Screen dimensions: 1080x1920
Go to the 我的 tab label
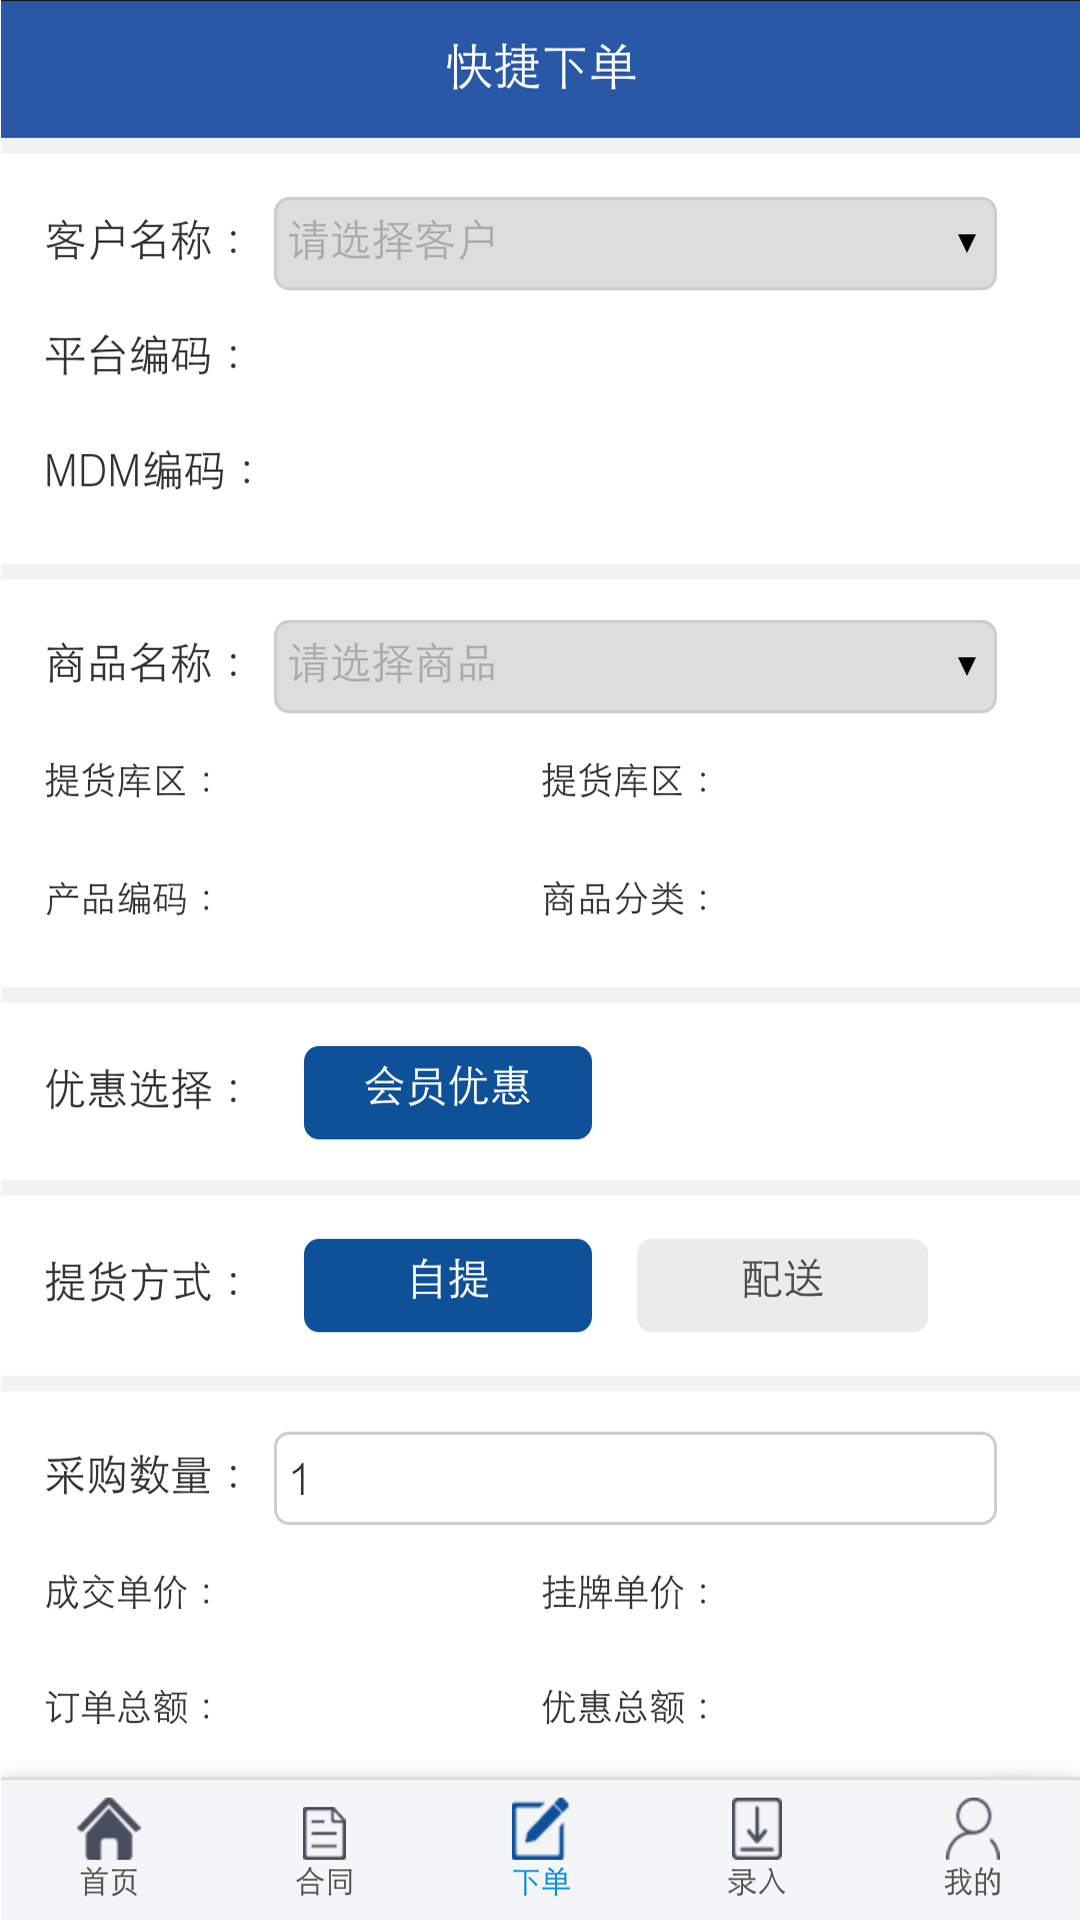[x=972, y=1882]
